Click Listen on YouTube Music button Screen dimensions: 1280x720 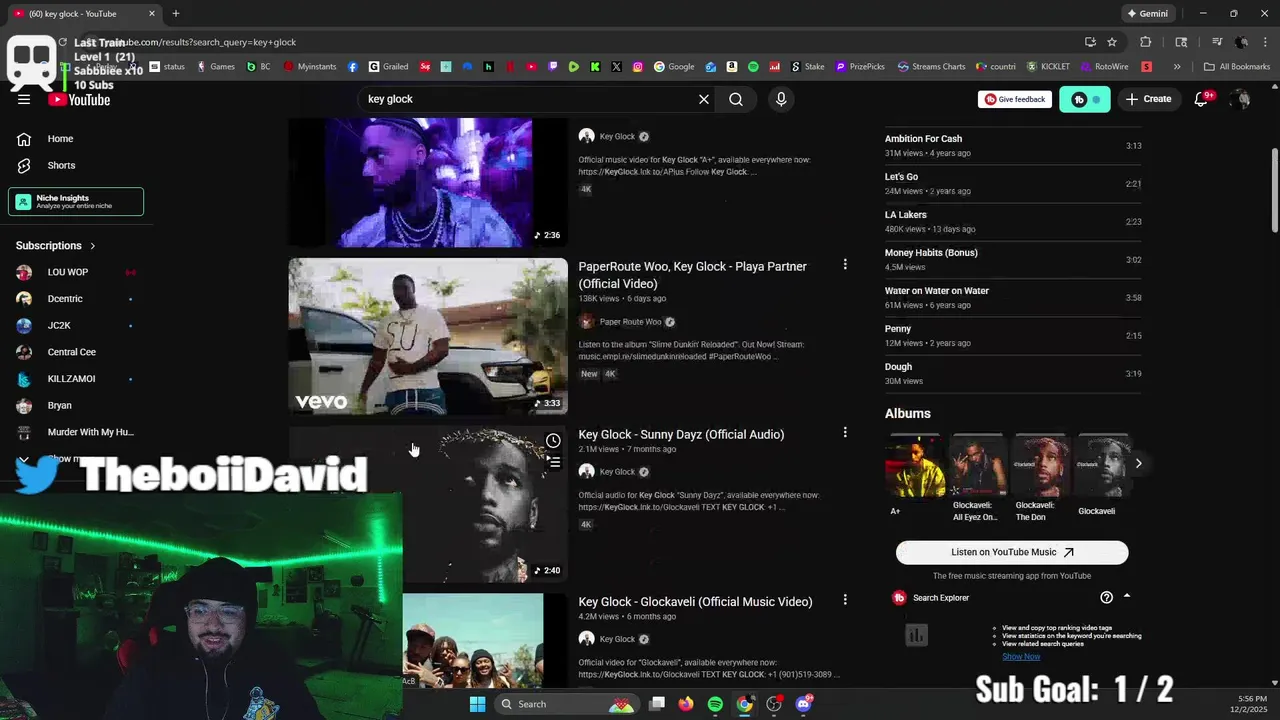click(x=1012, y=552)
